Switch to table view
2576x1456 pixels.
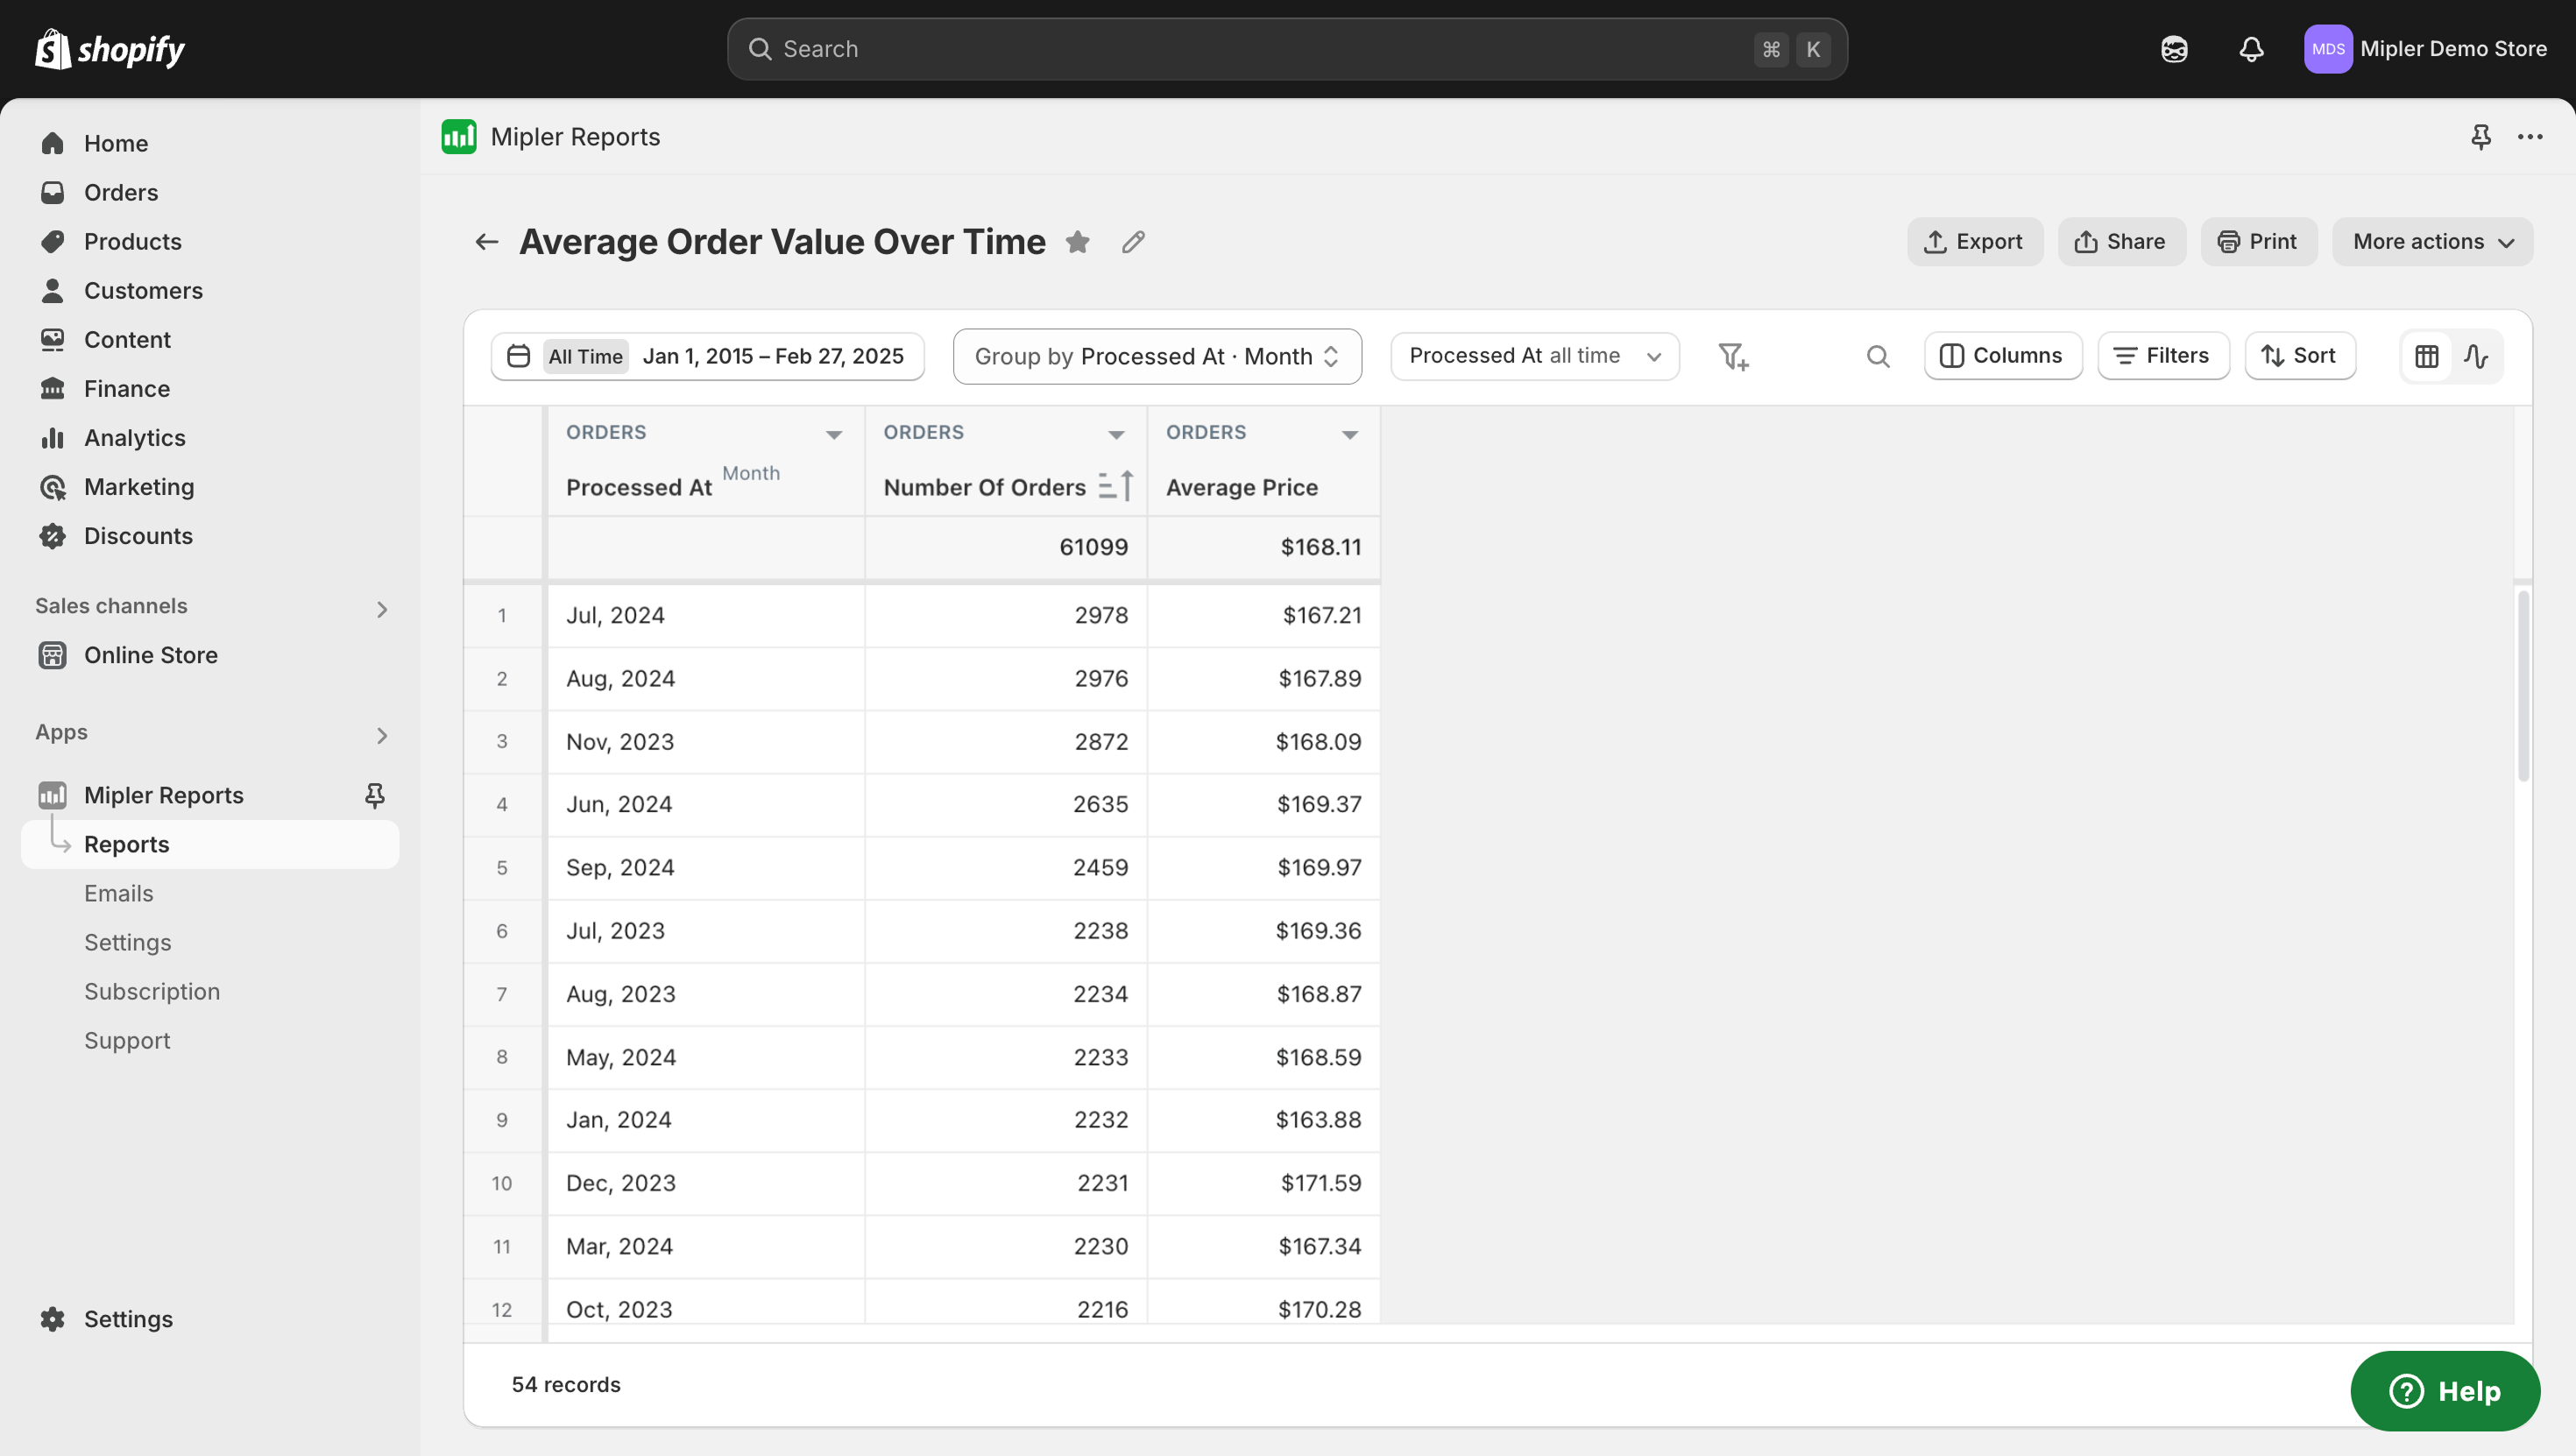pos(2427,357)
